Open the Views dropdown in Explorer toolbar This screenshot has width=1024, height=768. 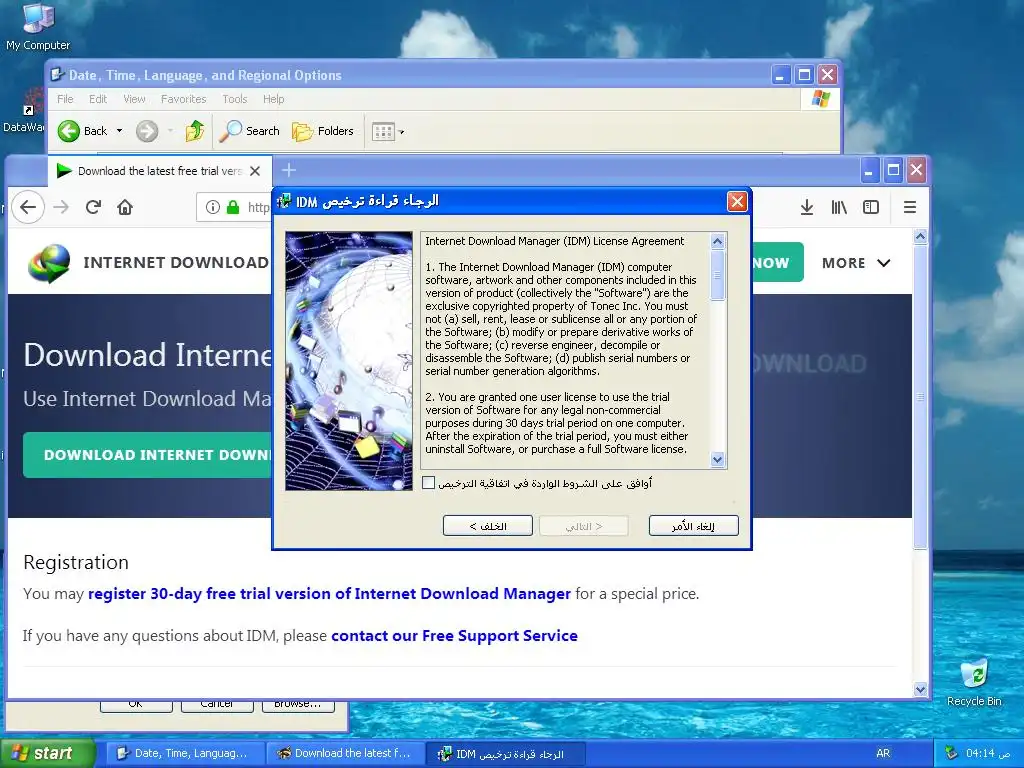pyautogui.click(x=388, y=132)
